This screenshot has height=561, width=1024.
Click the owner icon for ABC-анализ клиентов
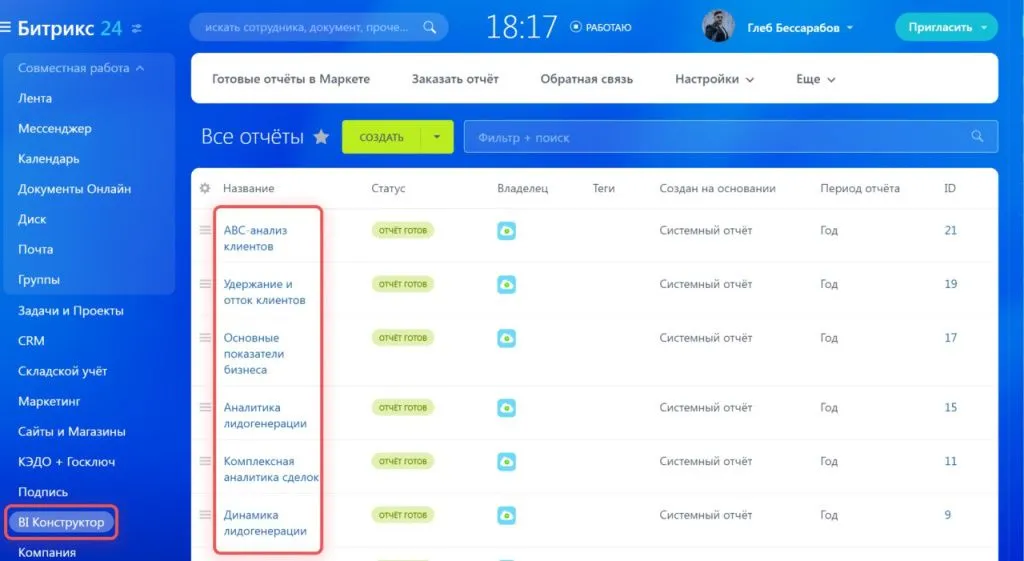pos(507,231)
